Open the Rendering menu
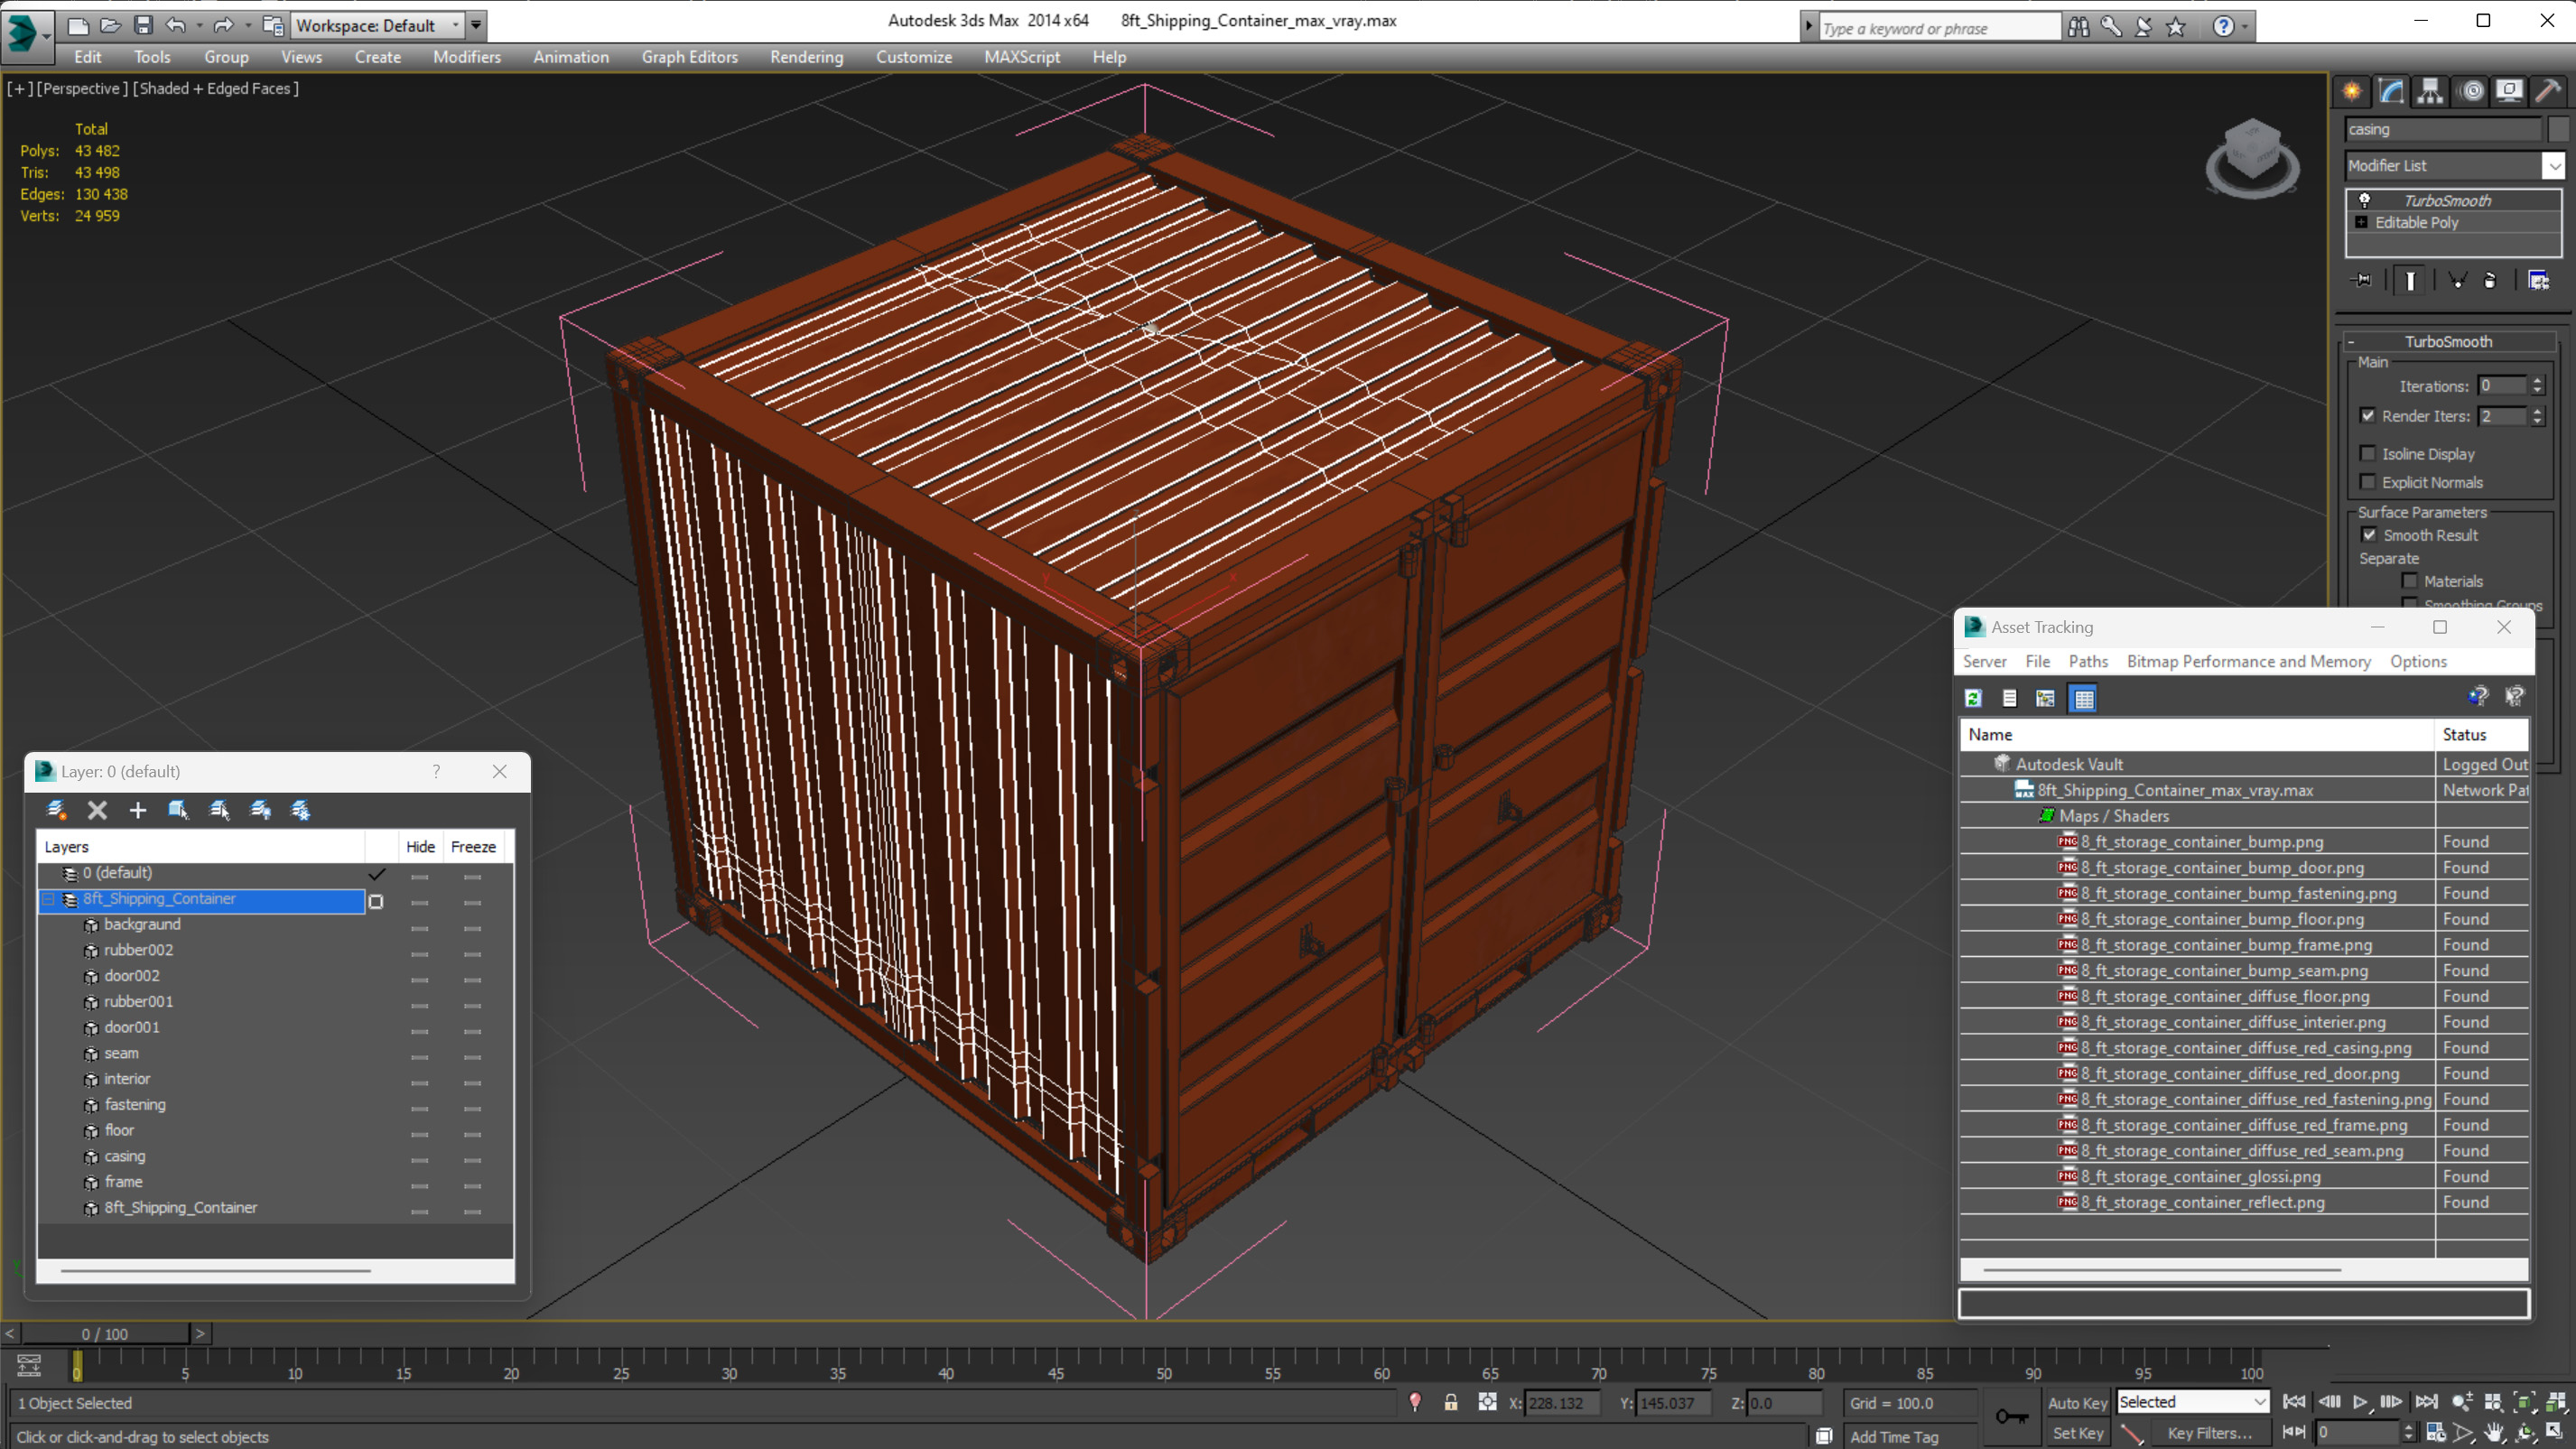2576x1449 pixels. [806, 57]
